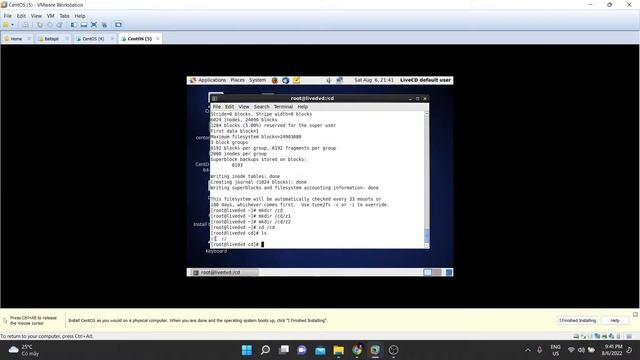Image resolution: width=640 pixels, height=360 pixels.
Task: Launch Thunderbird mail from GNOME panel
Action: 285,80
